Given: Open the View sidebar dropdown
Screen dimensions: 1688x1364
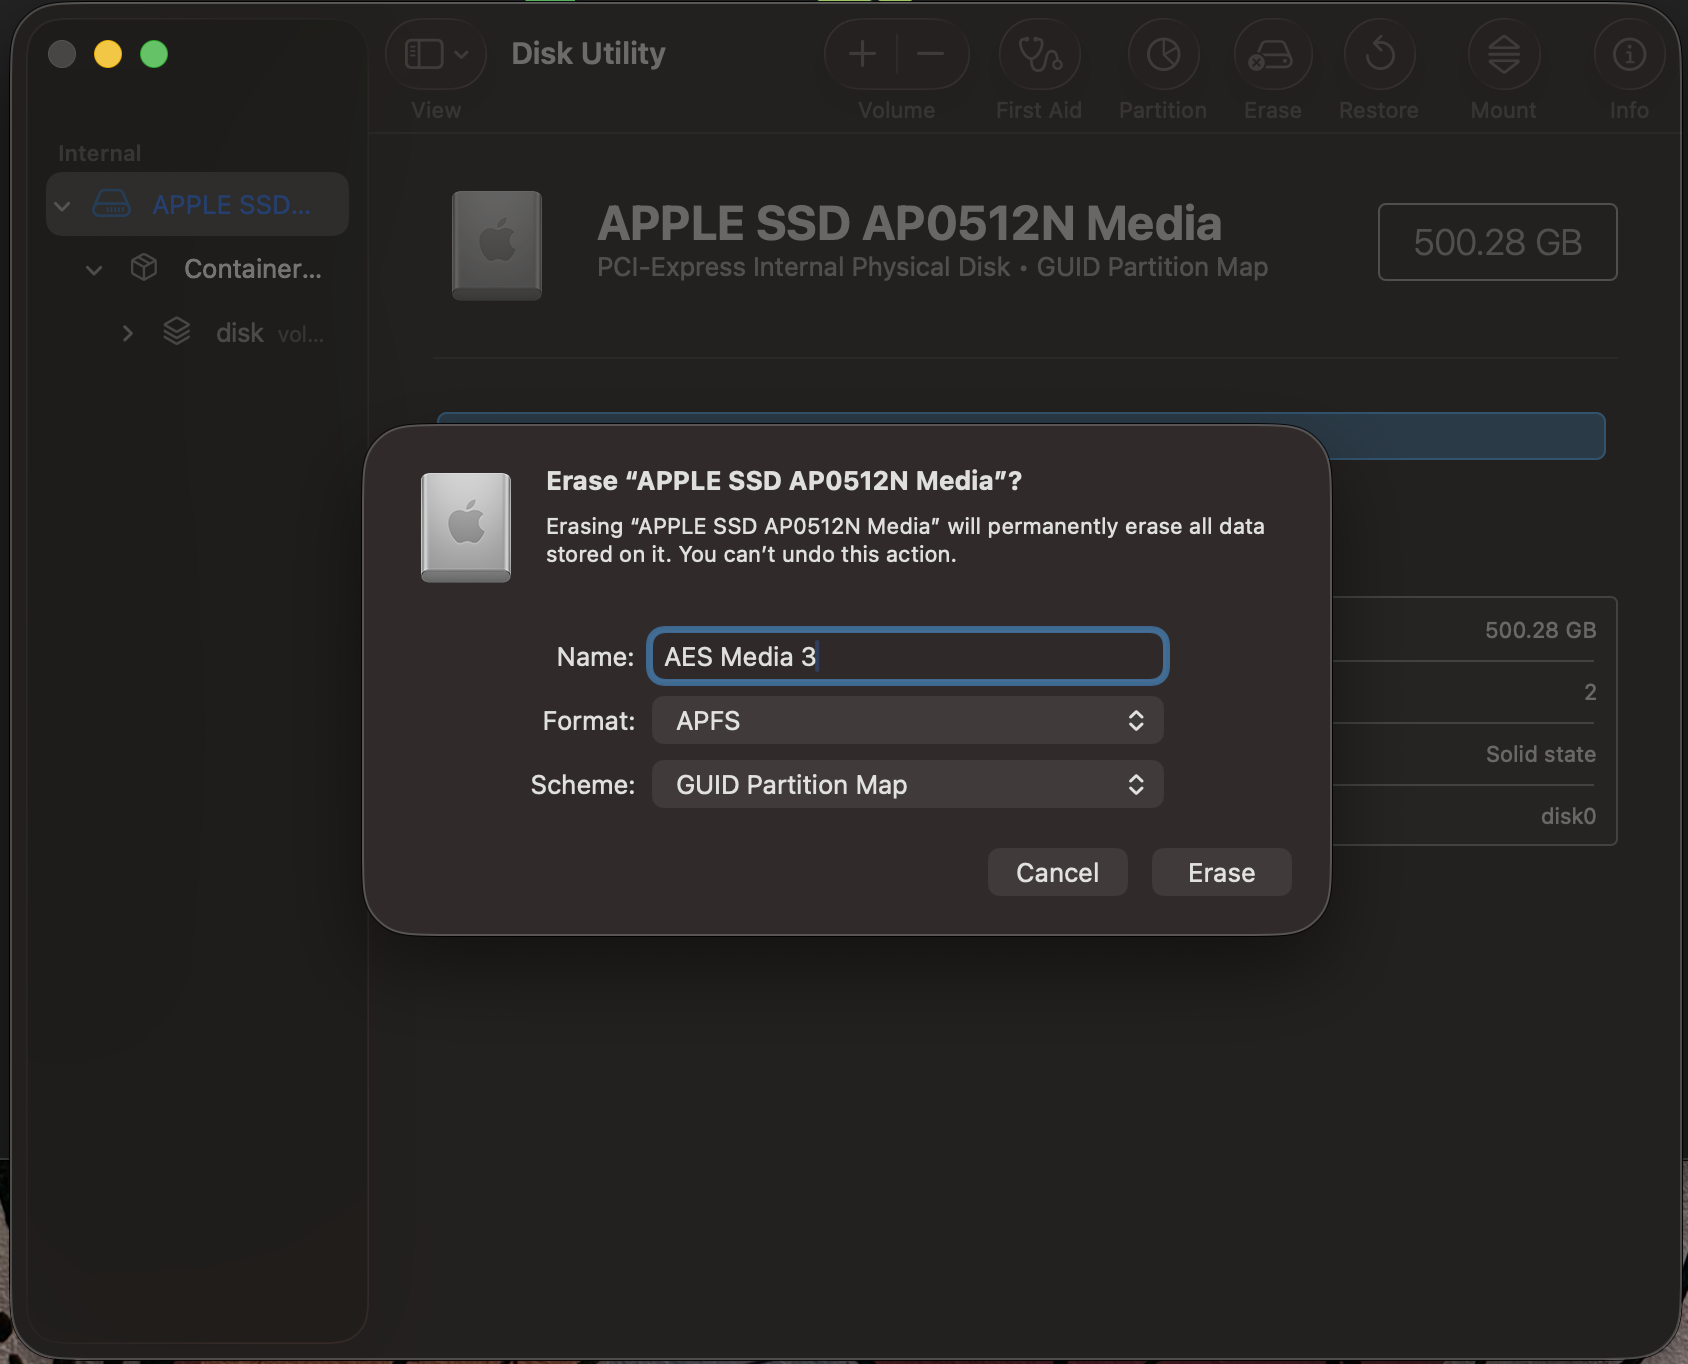Looking at the screenshot, I should 436,55.
